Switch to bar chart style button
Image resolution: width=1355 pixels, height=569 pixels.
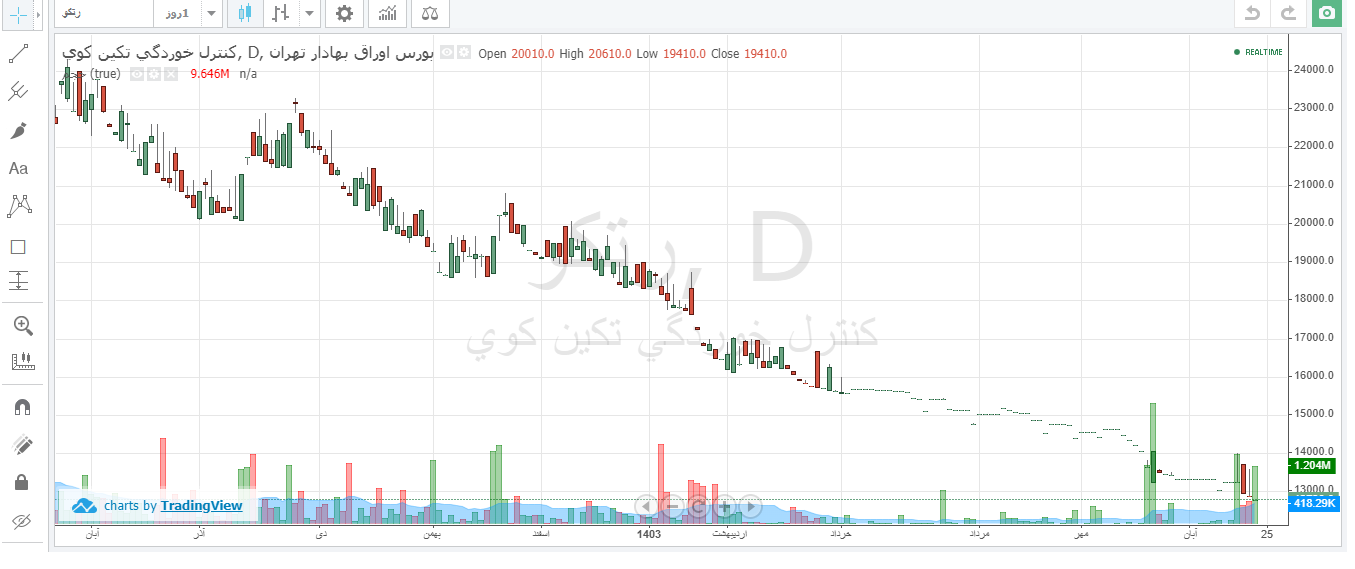[280, 13]
